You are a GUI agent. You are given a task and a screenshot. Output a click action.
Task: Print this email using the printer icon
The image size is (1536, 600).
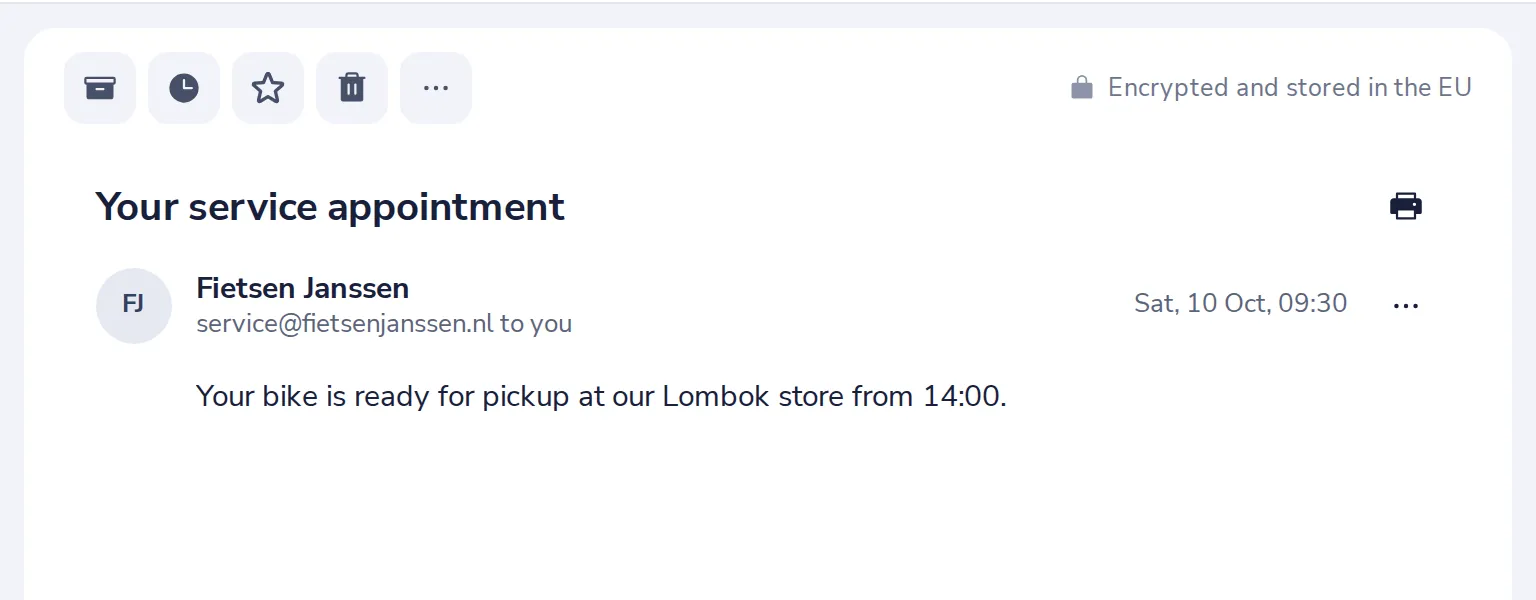click(1406, 206)
